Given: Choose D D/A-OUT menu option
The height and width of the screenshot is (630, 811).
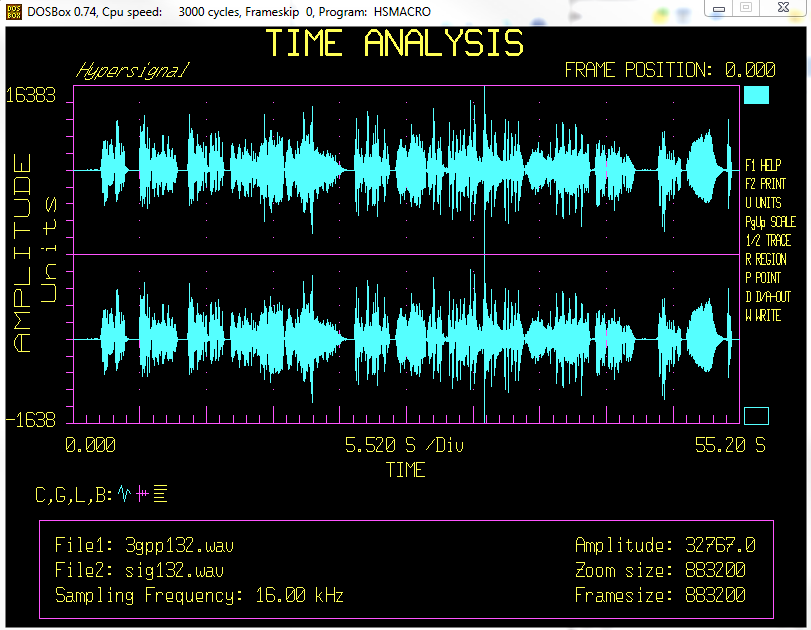Looking at the screenshot, I should point(768,296).
